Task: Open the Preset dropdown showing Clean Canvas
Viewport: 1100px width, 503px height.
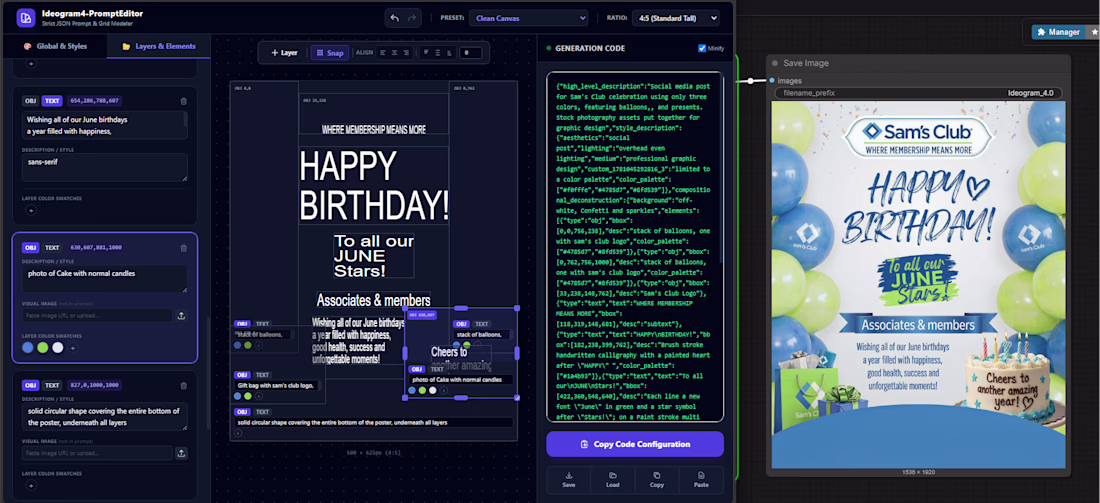Action: pyautogui.click(x=528, y=18)
